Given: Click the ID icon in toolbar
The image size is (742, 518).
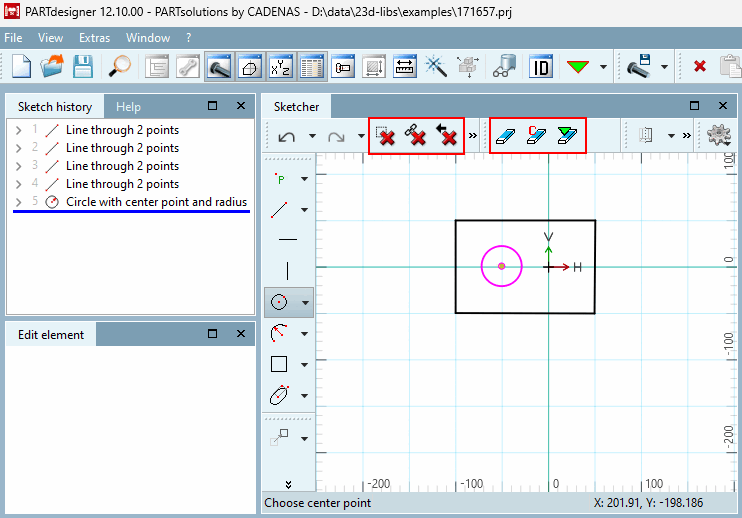Looking at the screenshot, I should (541, 66).
